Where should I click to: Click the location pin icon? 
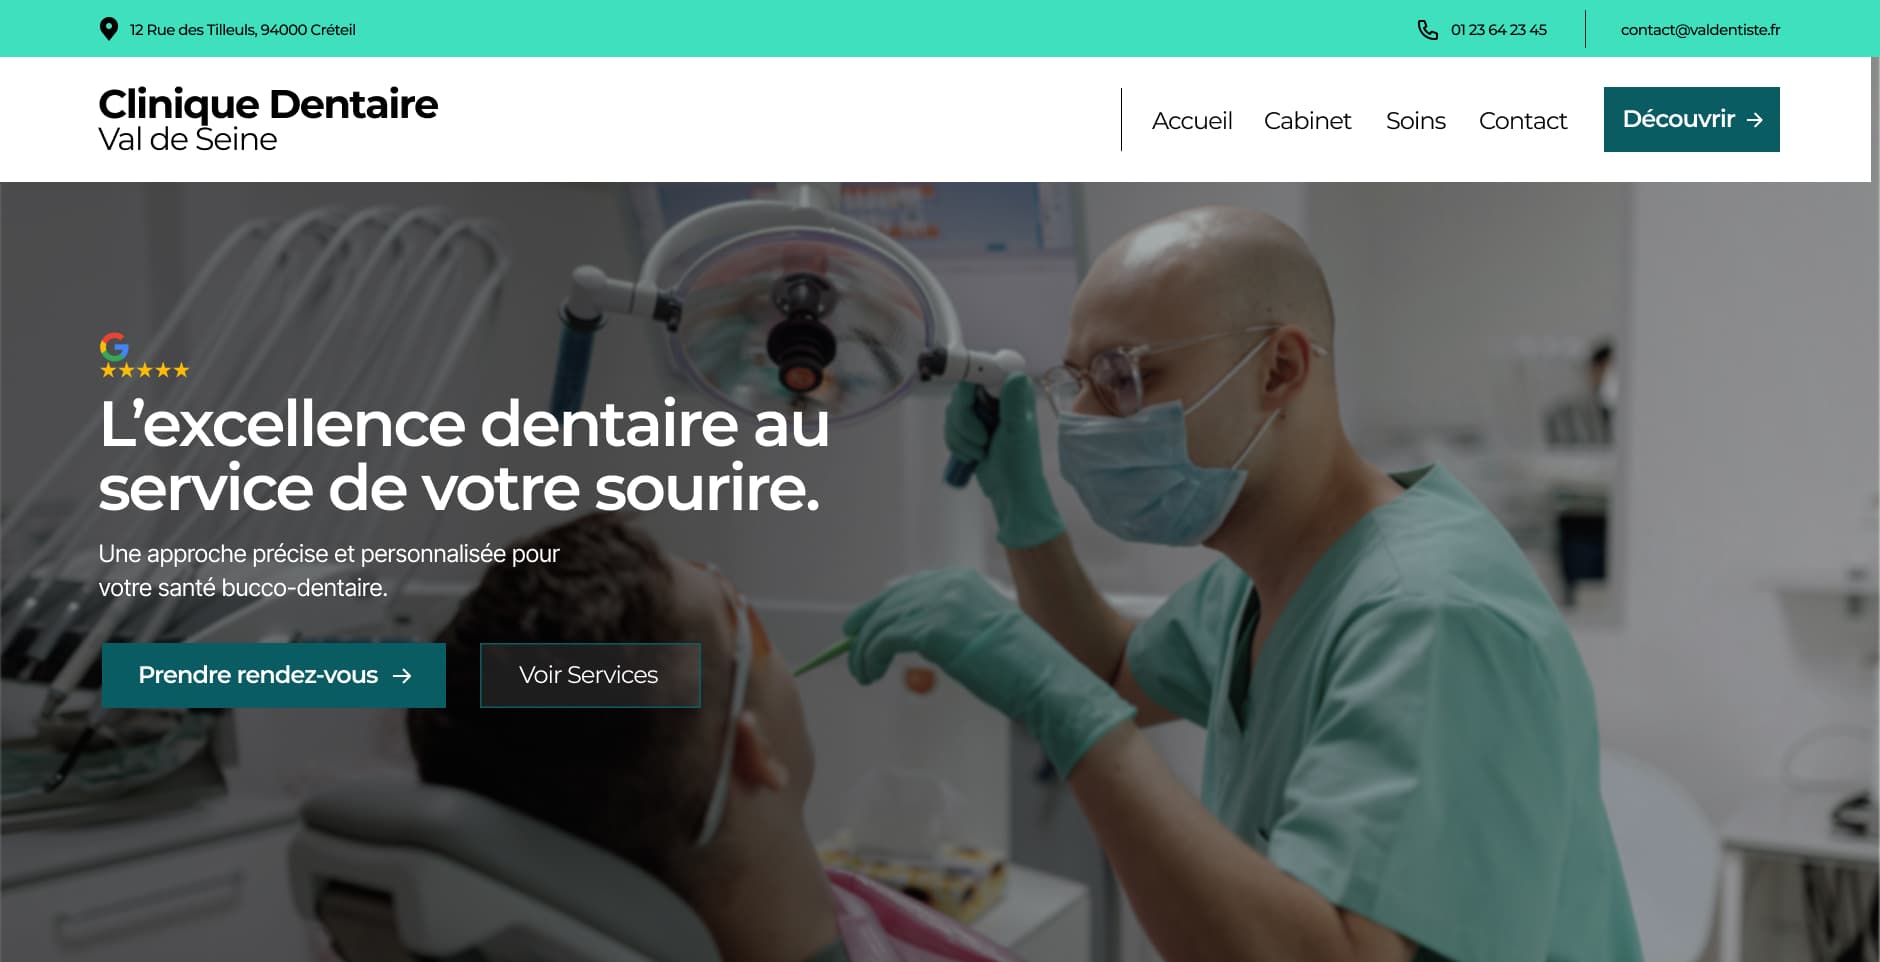(109, 29)
